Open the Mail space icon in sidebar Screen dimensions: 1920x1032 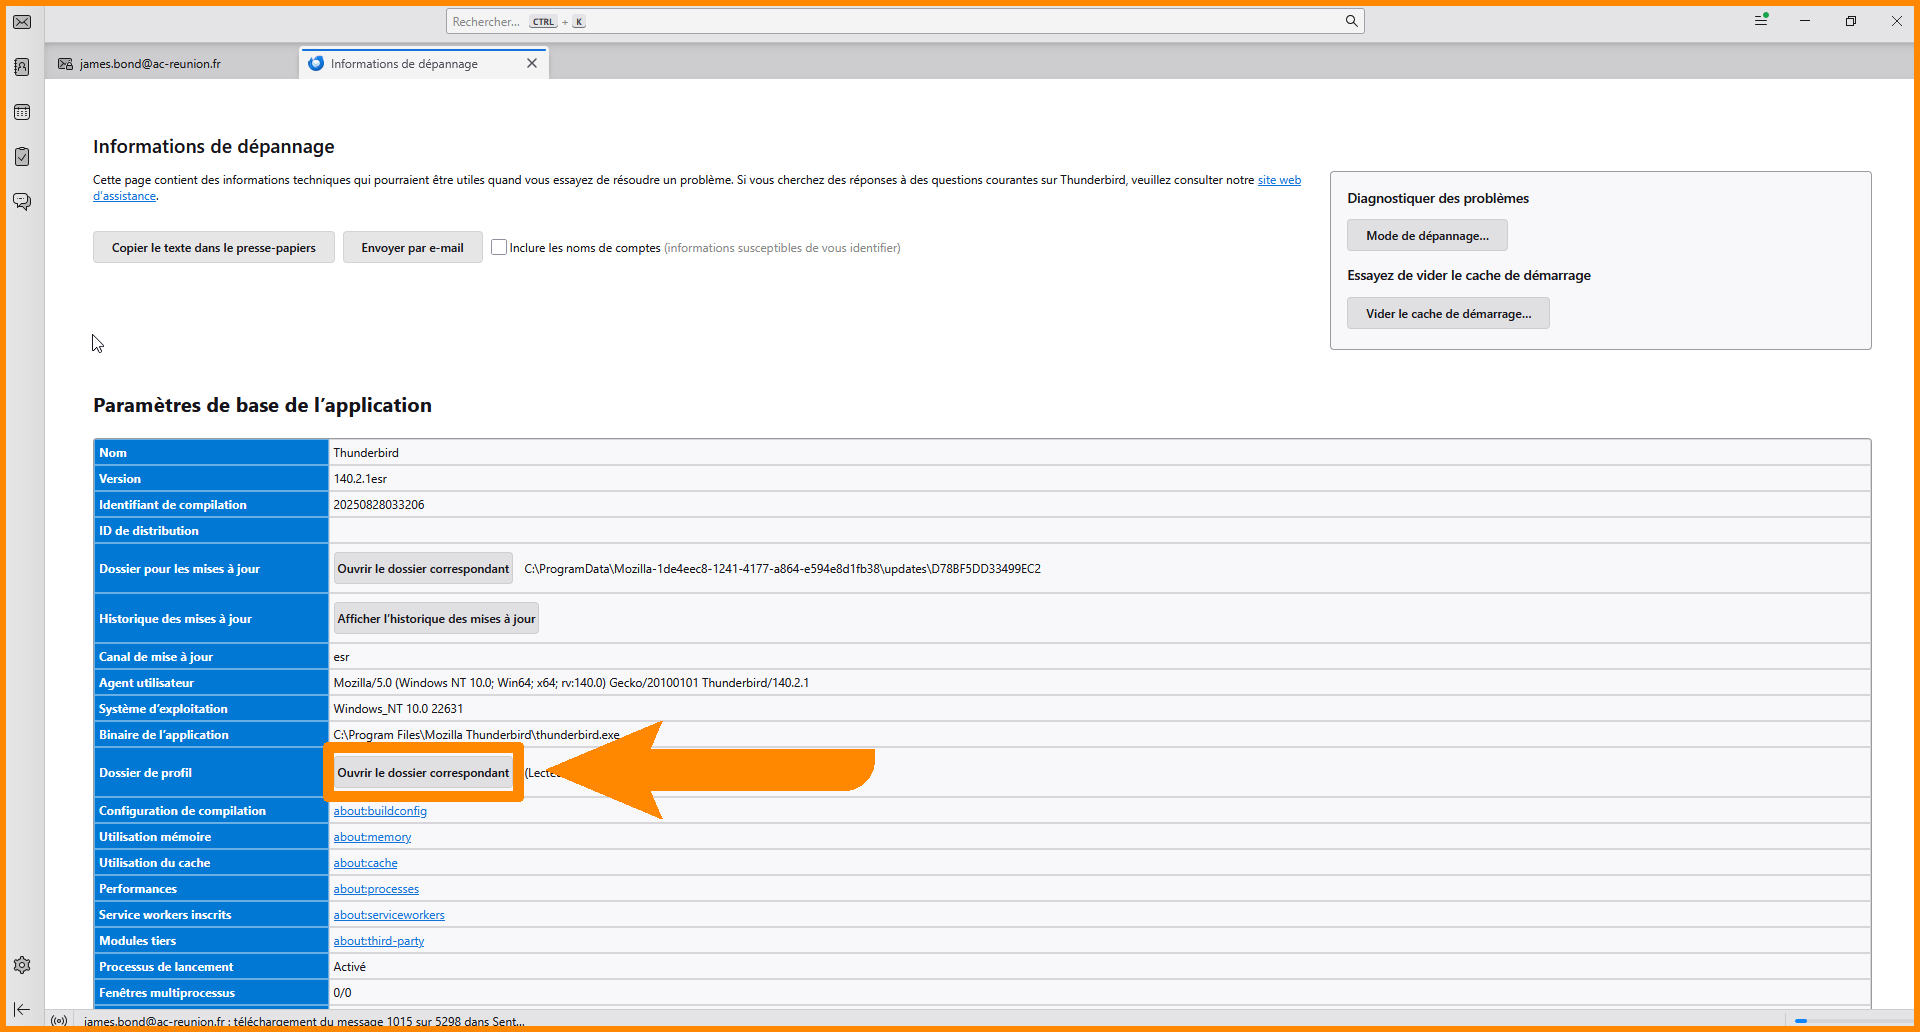(22, 22)
